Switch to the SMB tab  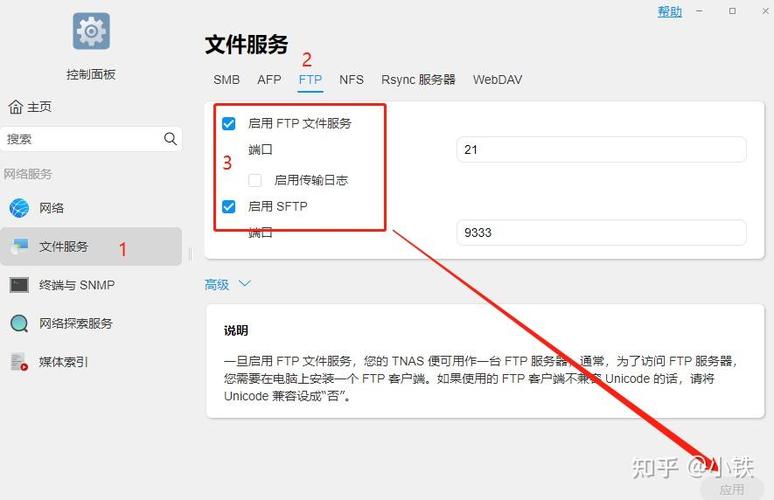tap(227, 79)
